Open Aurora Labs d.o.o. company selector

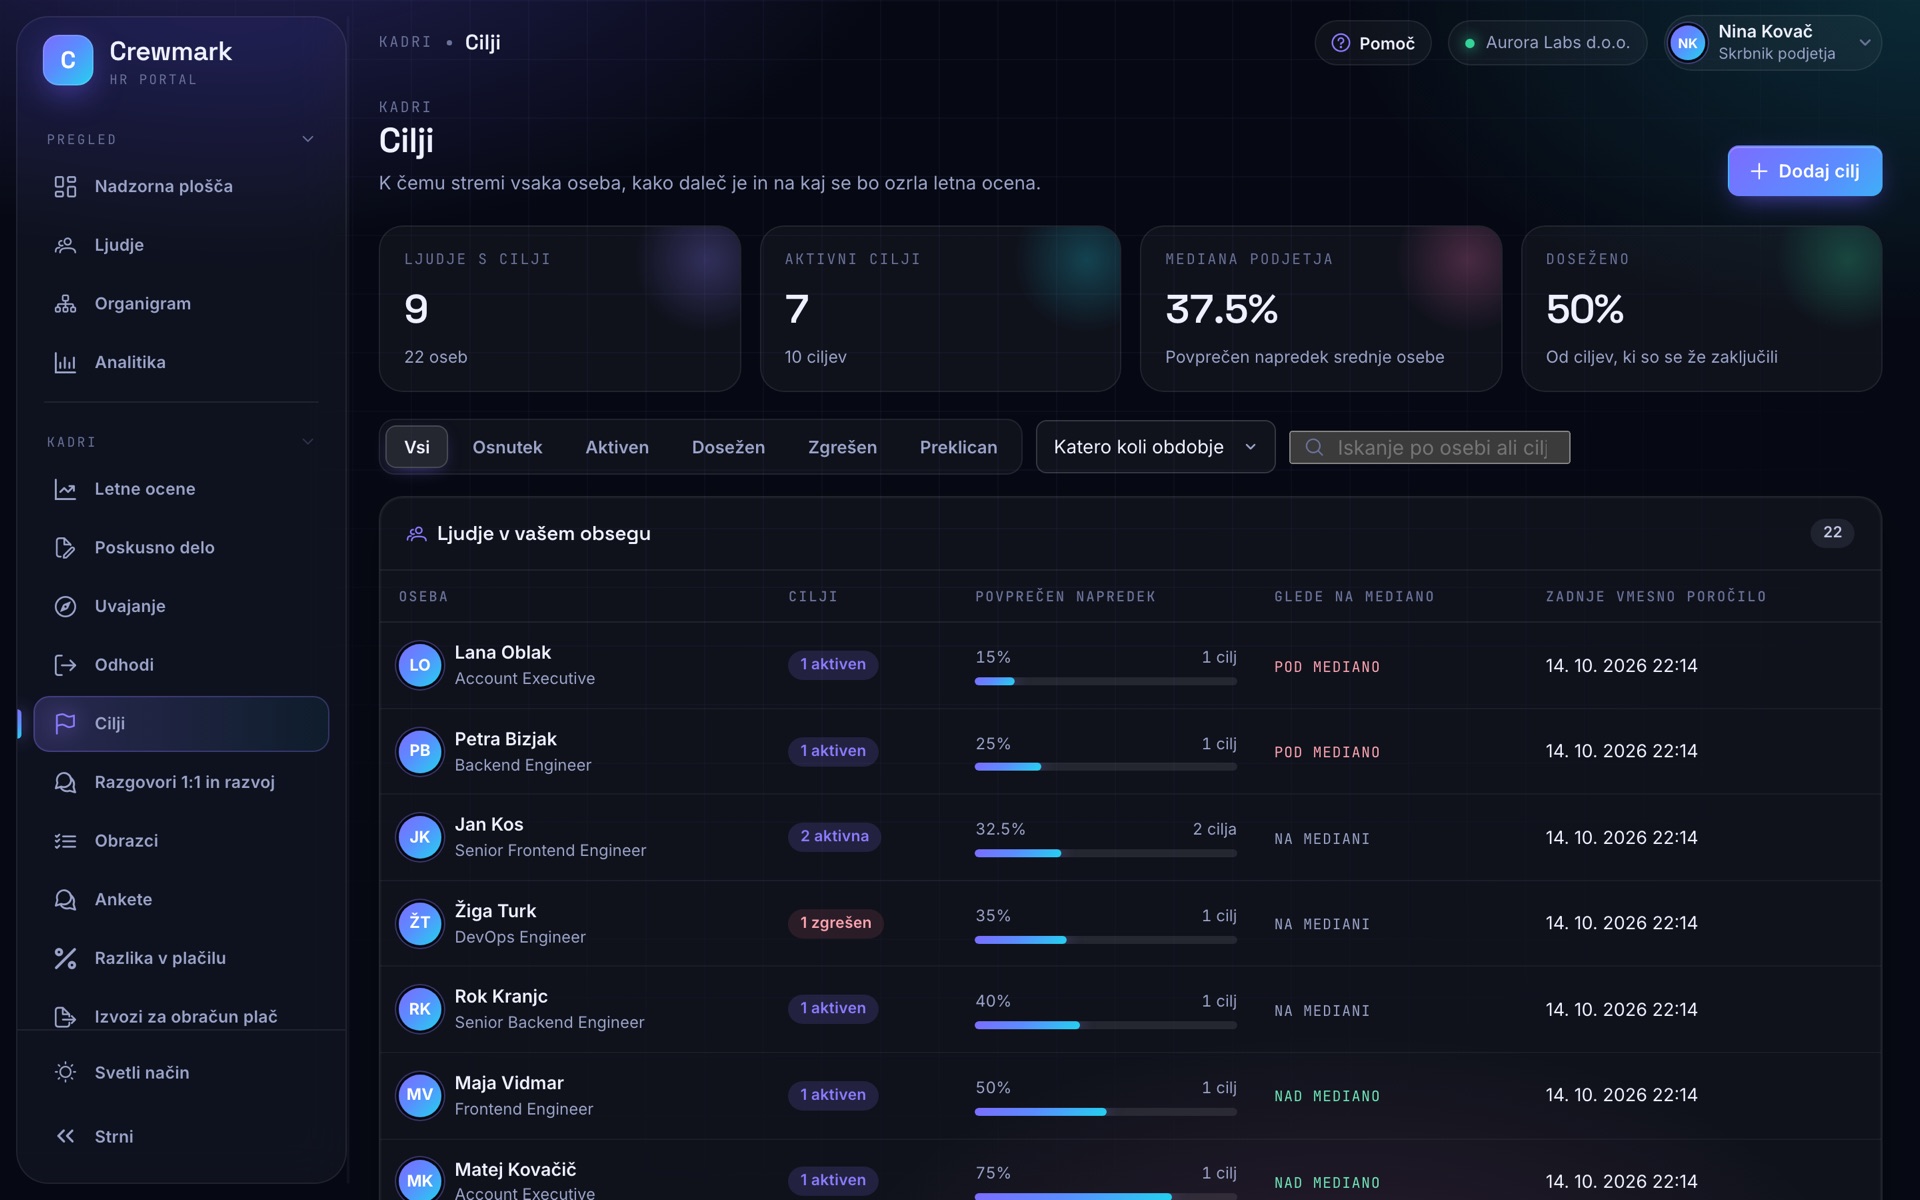[1547, 43]
